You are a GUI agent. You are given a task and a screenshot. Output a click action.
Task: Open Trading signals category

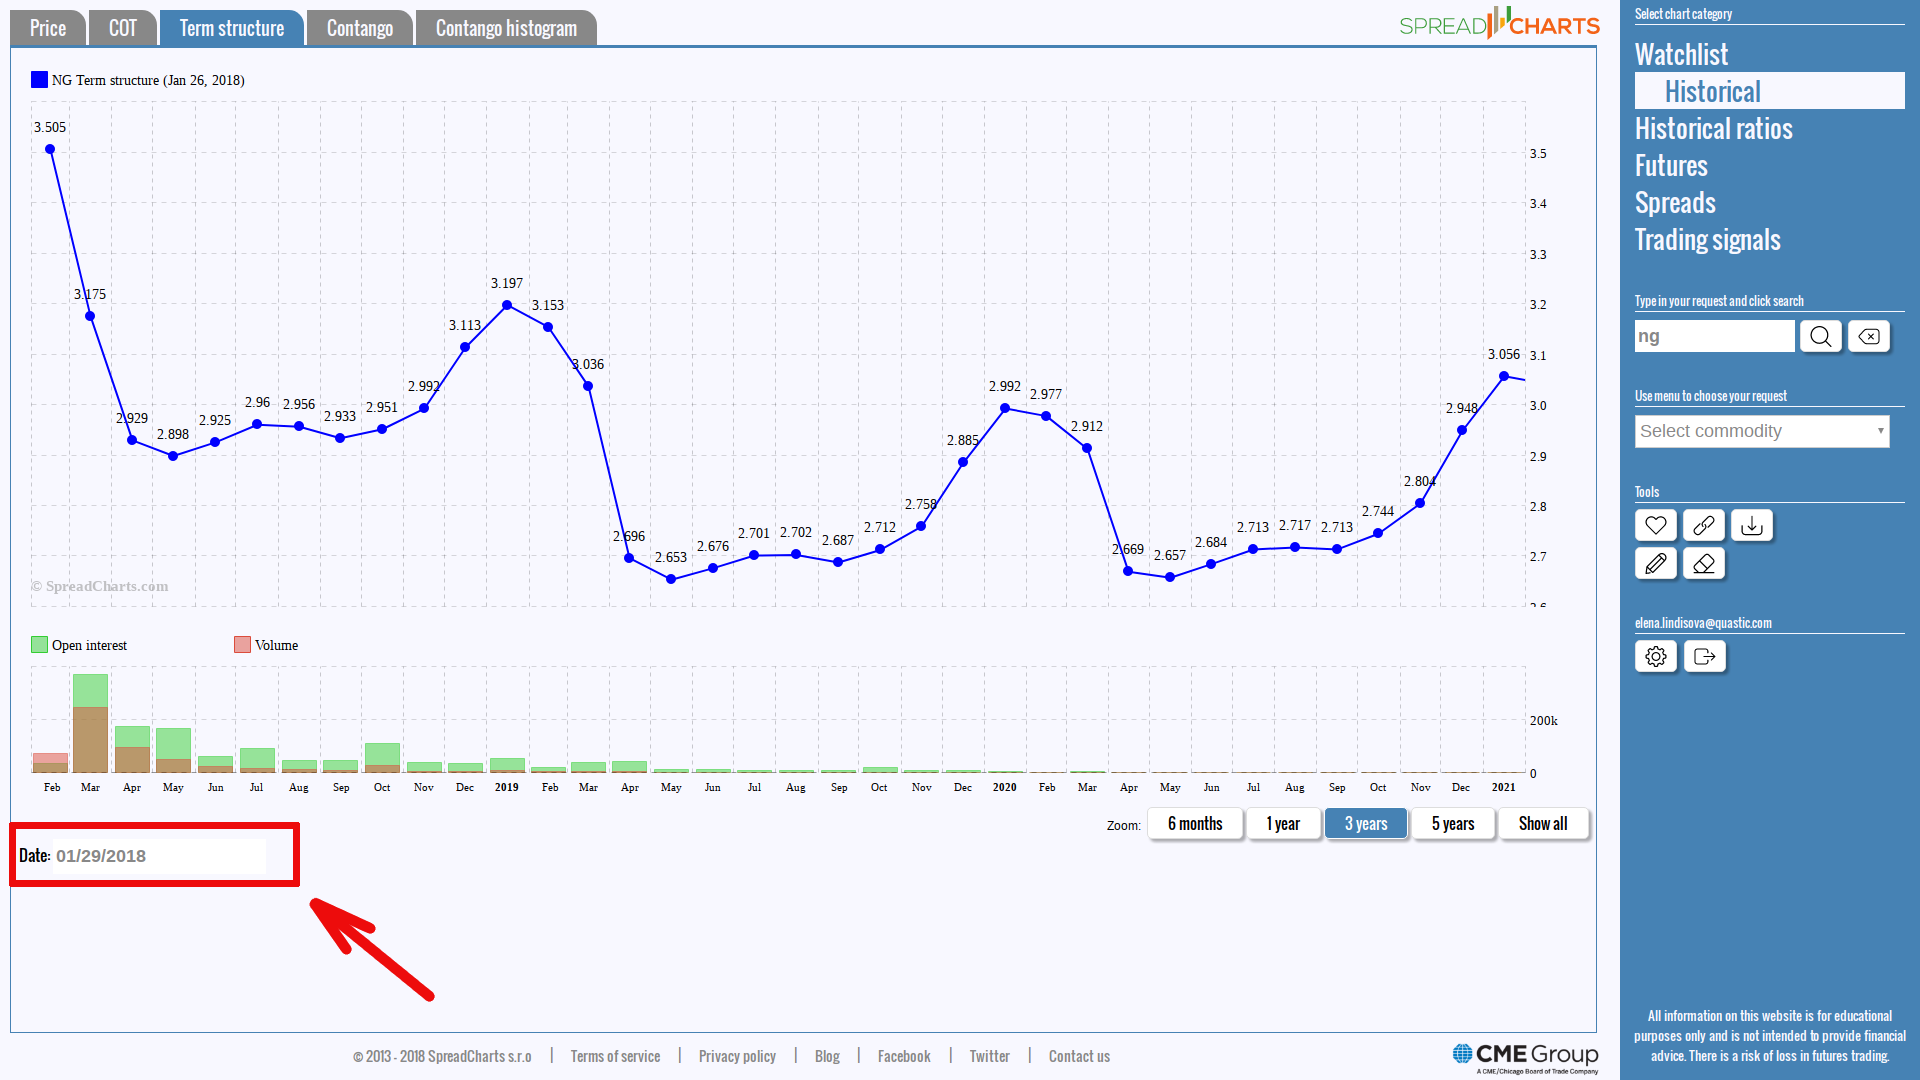[1707, 239]
